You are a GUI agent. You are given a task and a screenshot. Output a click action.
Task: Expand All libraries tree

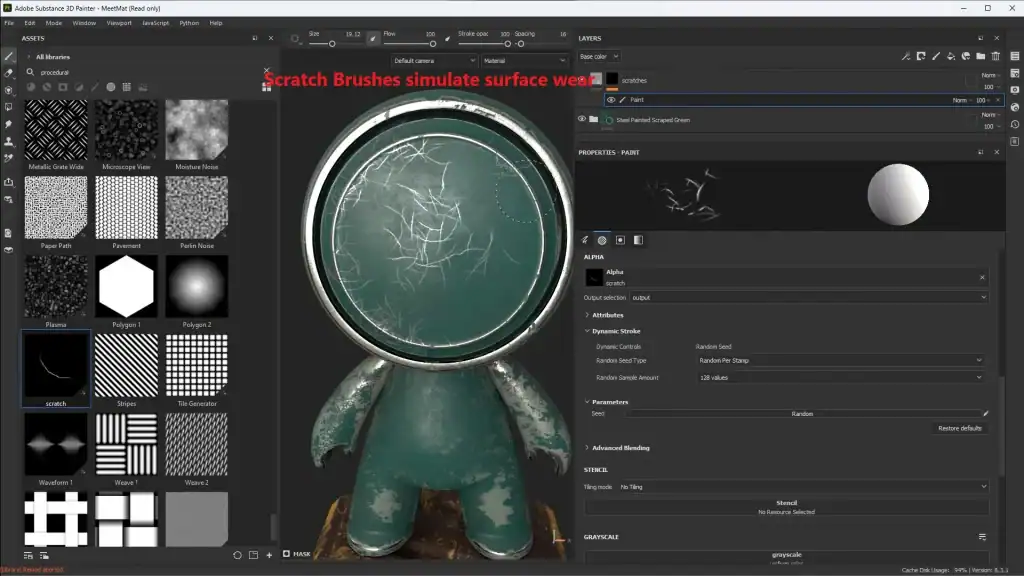28,57
